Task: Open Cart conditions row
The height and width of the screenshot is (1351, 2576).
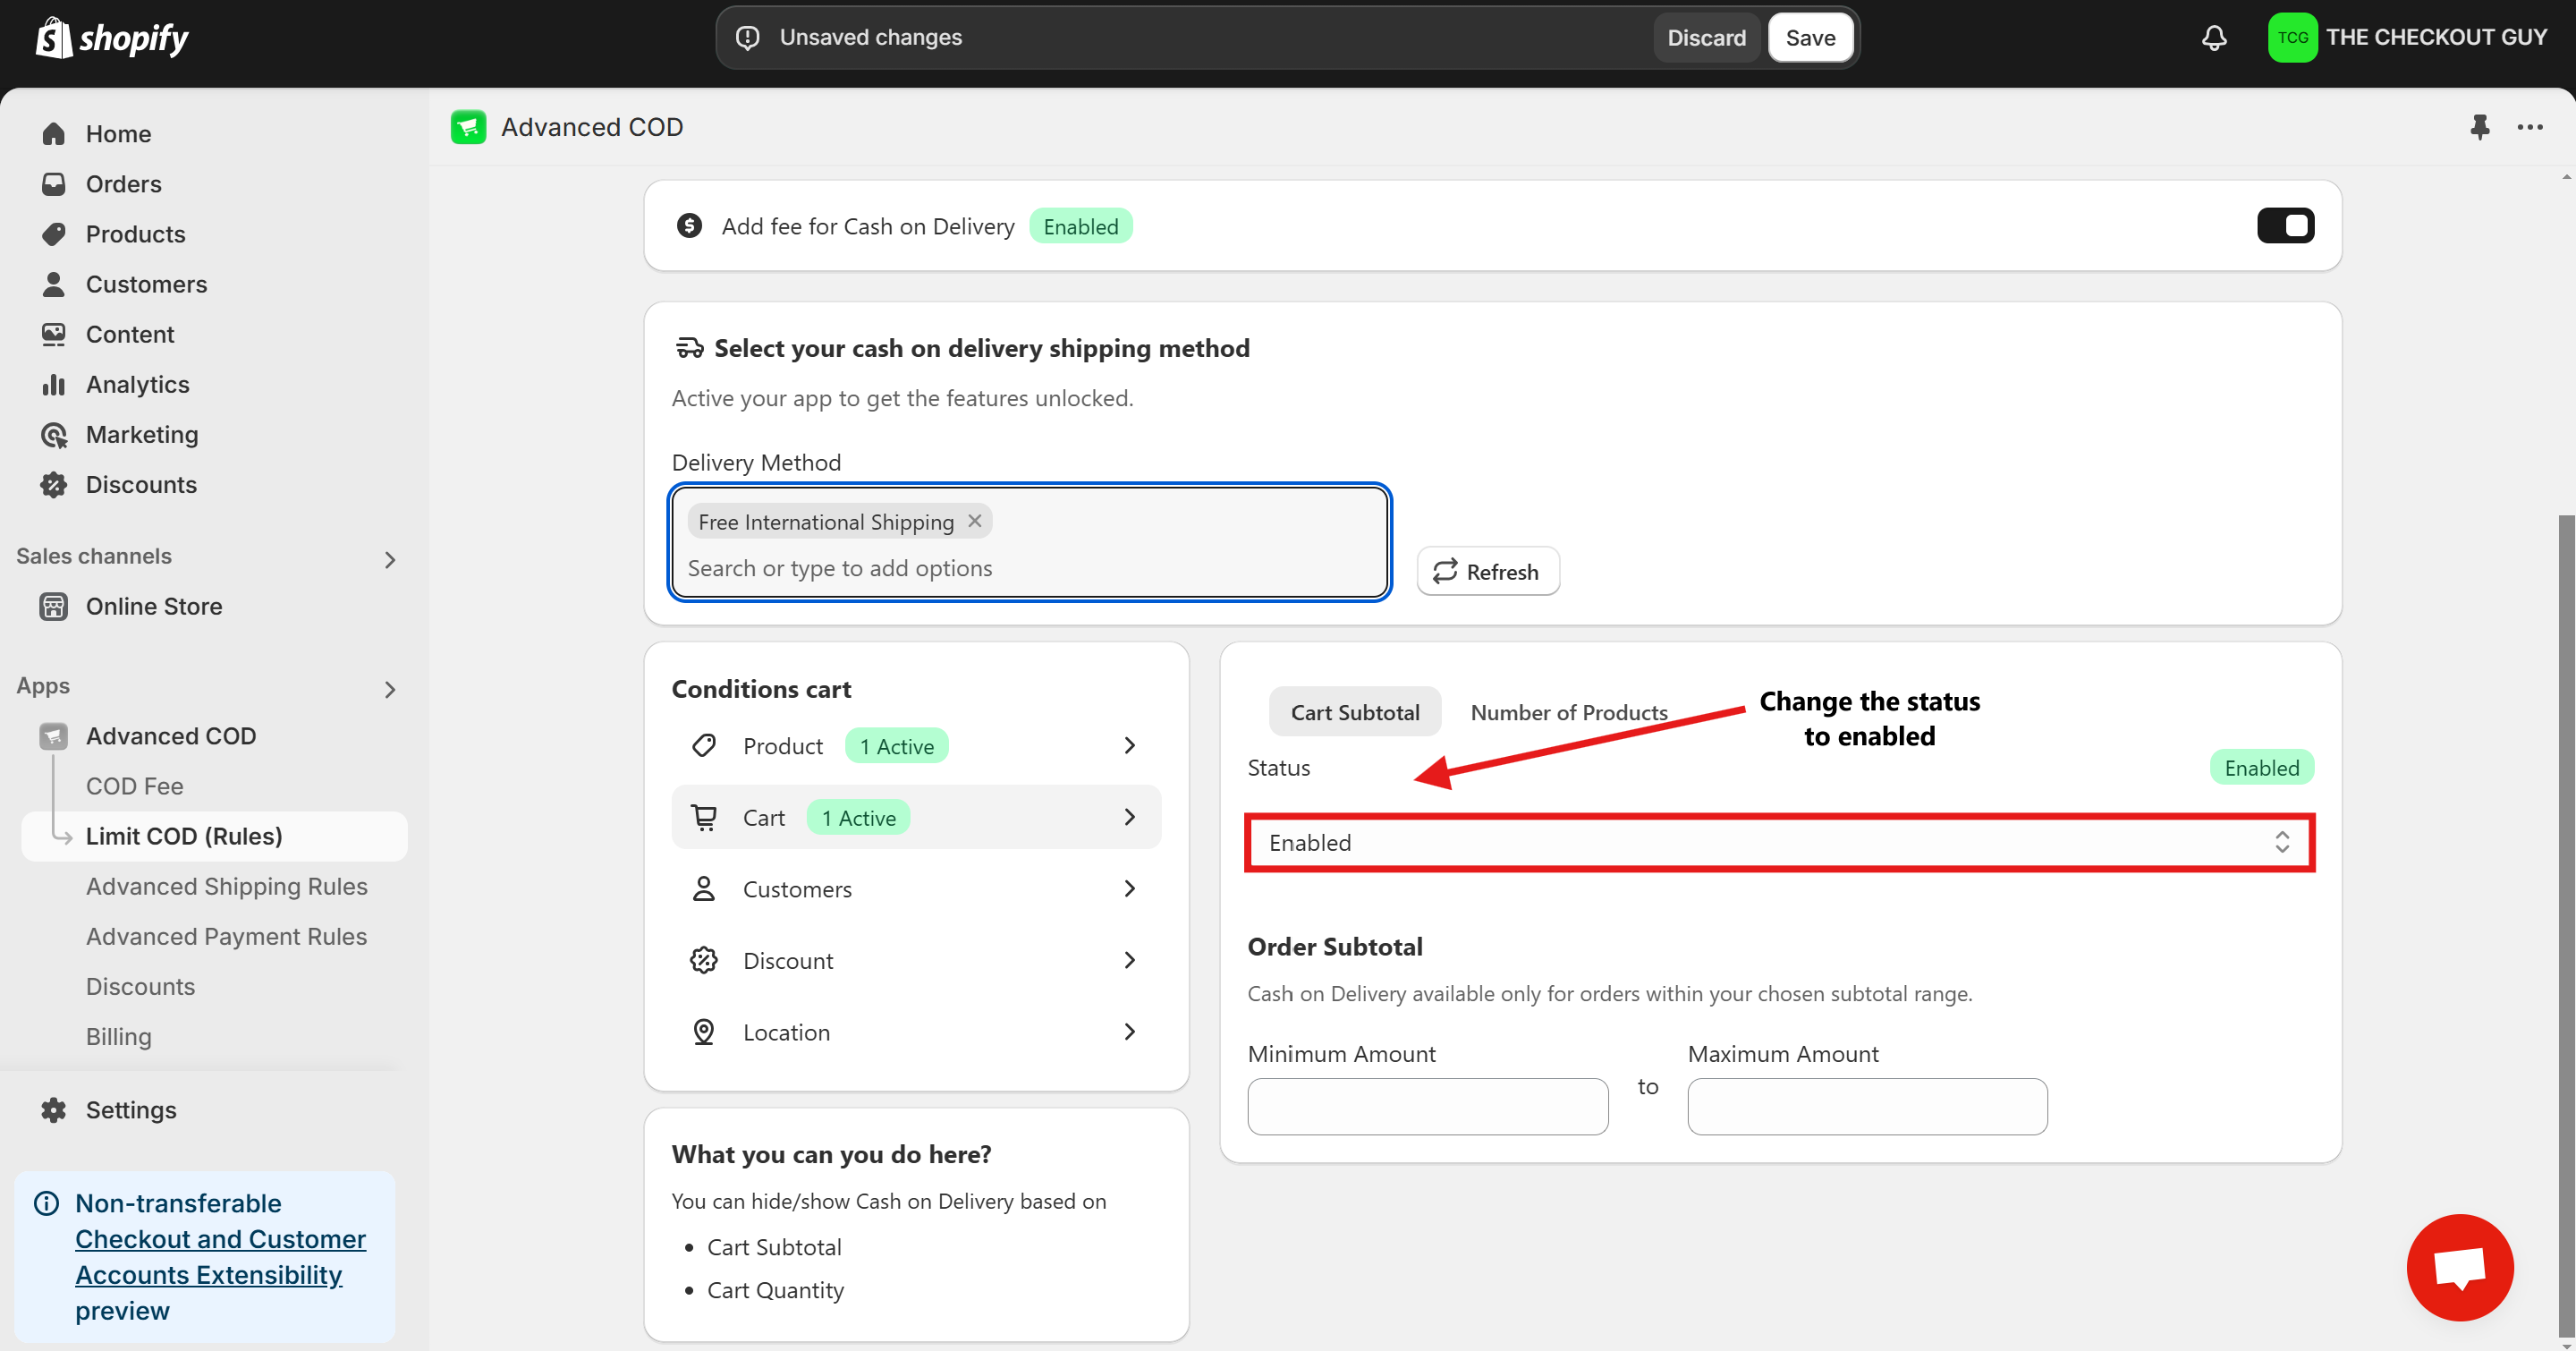Action: pyautogui.click(x=916, y=817)
